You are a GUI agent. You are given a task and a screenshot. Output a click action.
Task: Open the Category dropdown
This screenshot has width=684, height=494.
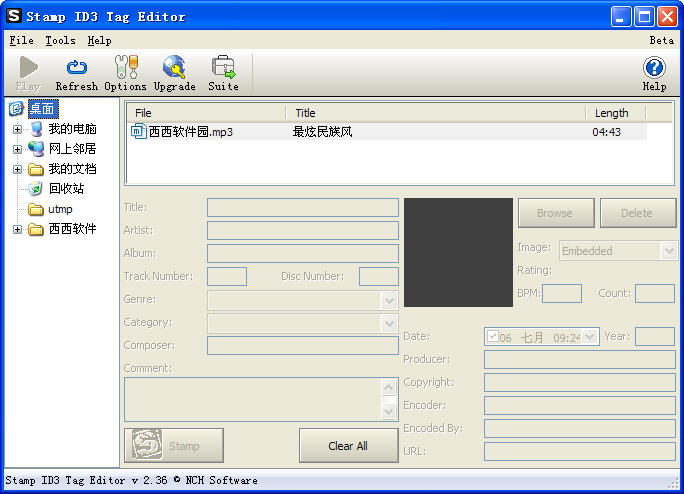tap(389, 323)
